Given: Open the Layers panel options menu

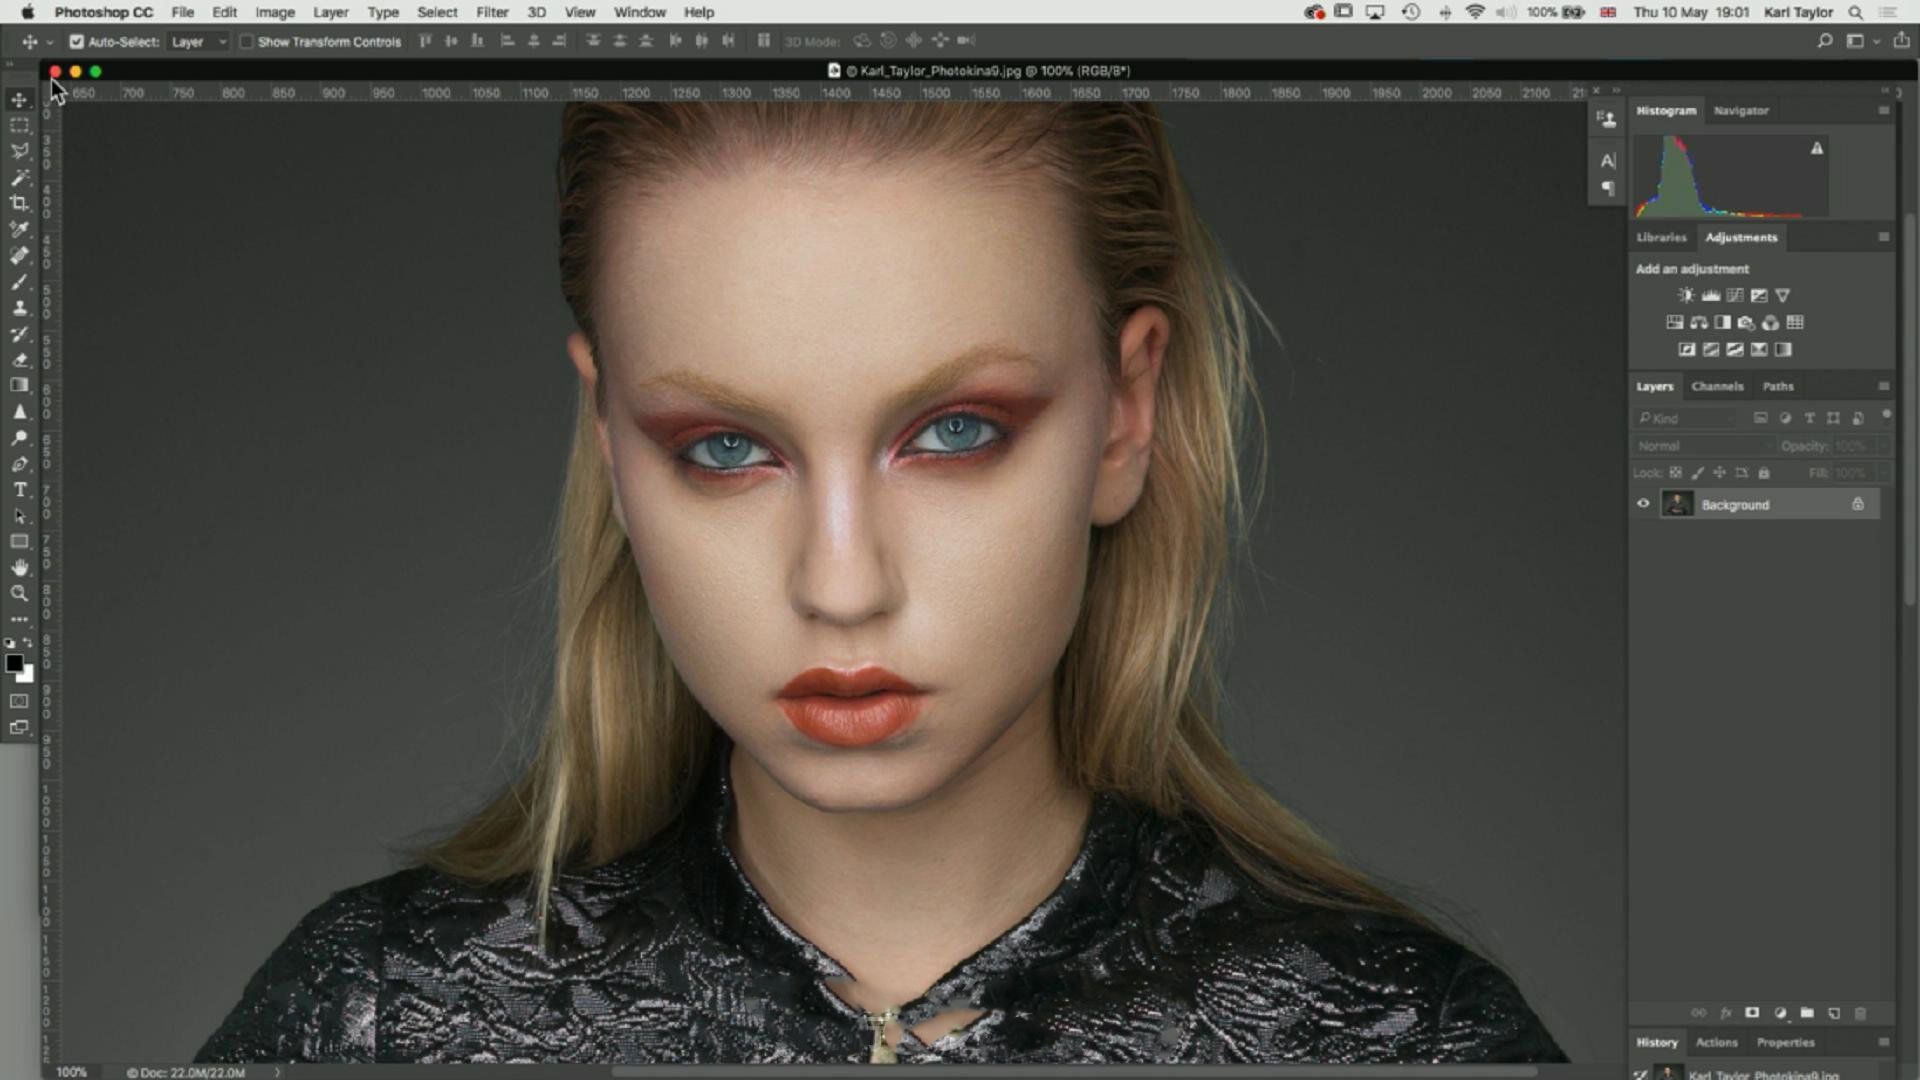Looking at the screenshot, I should (1884, 386).
